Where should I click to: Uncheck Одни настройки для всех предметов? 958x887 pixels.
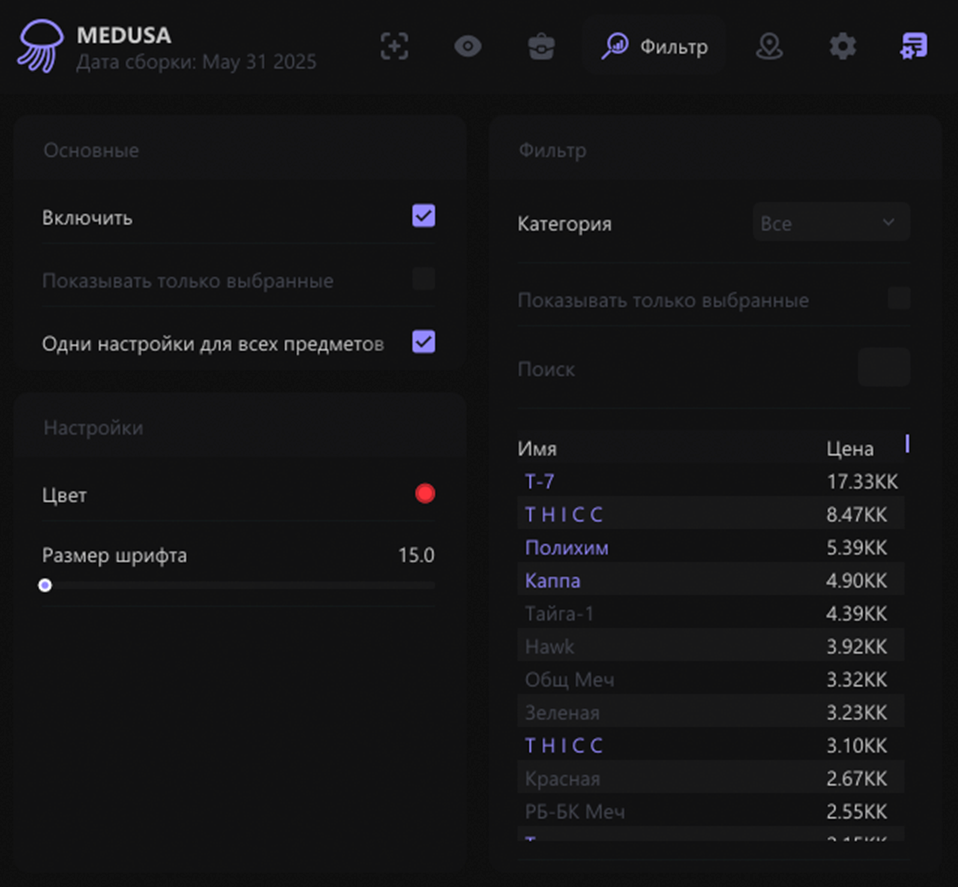tap(424, 343)
